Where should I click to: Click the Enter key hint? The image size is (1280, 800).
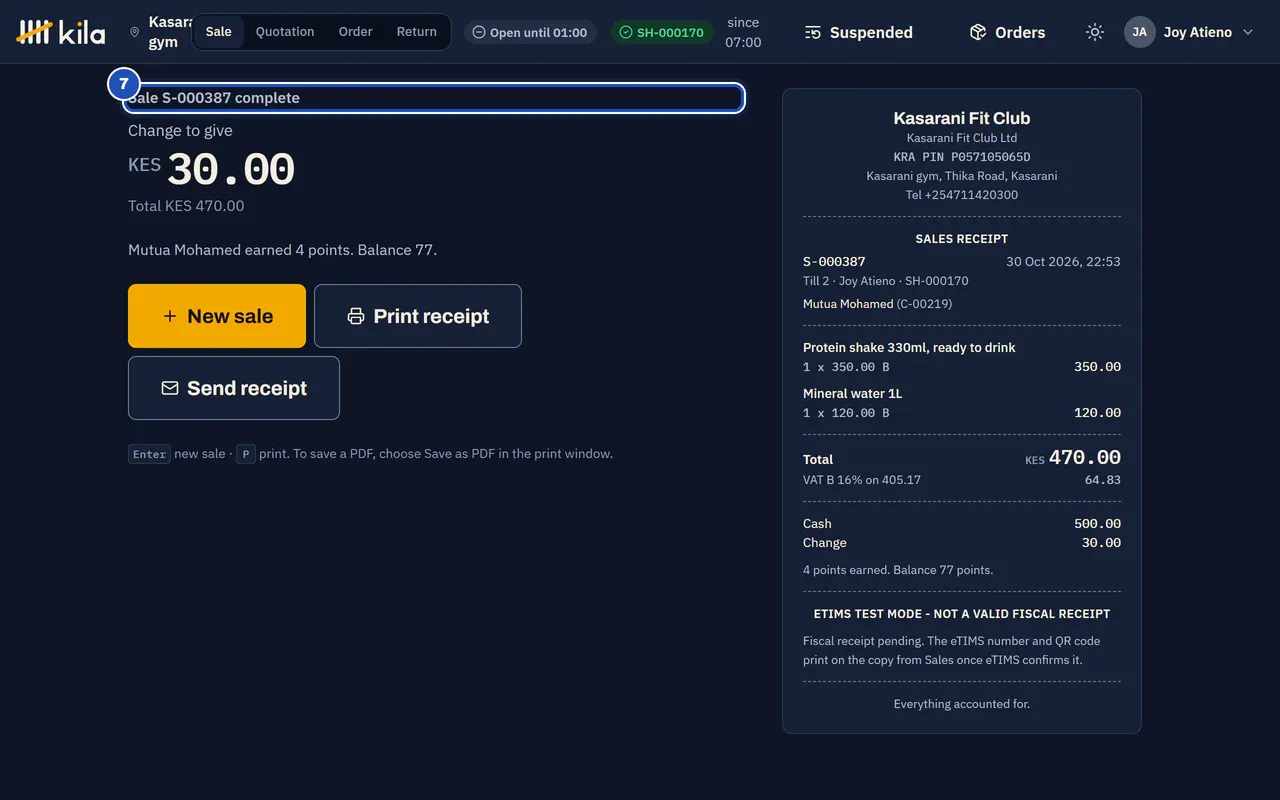(150, 454)
